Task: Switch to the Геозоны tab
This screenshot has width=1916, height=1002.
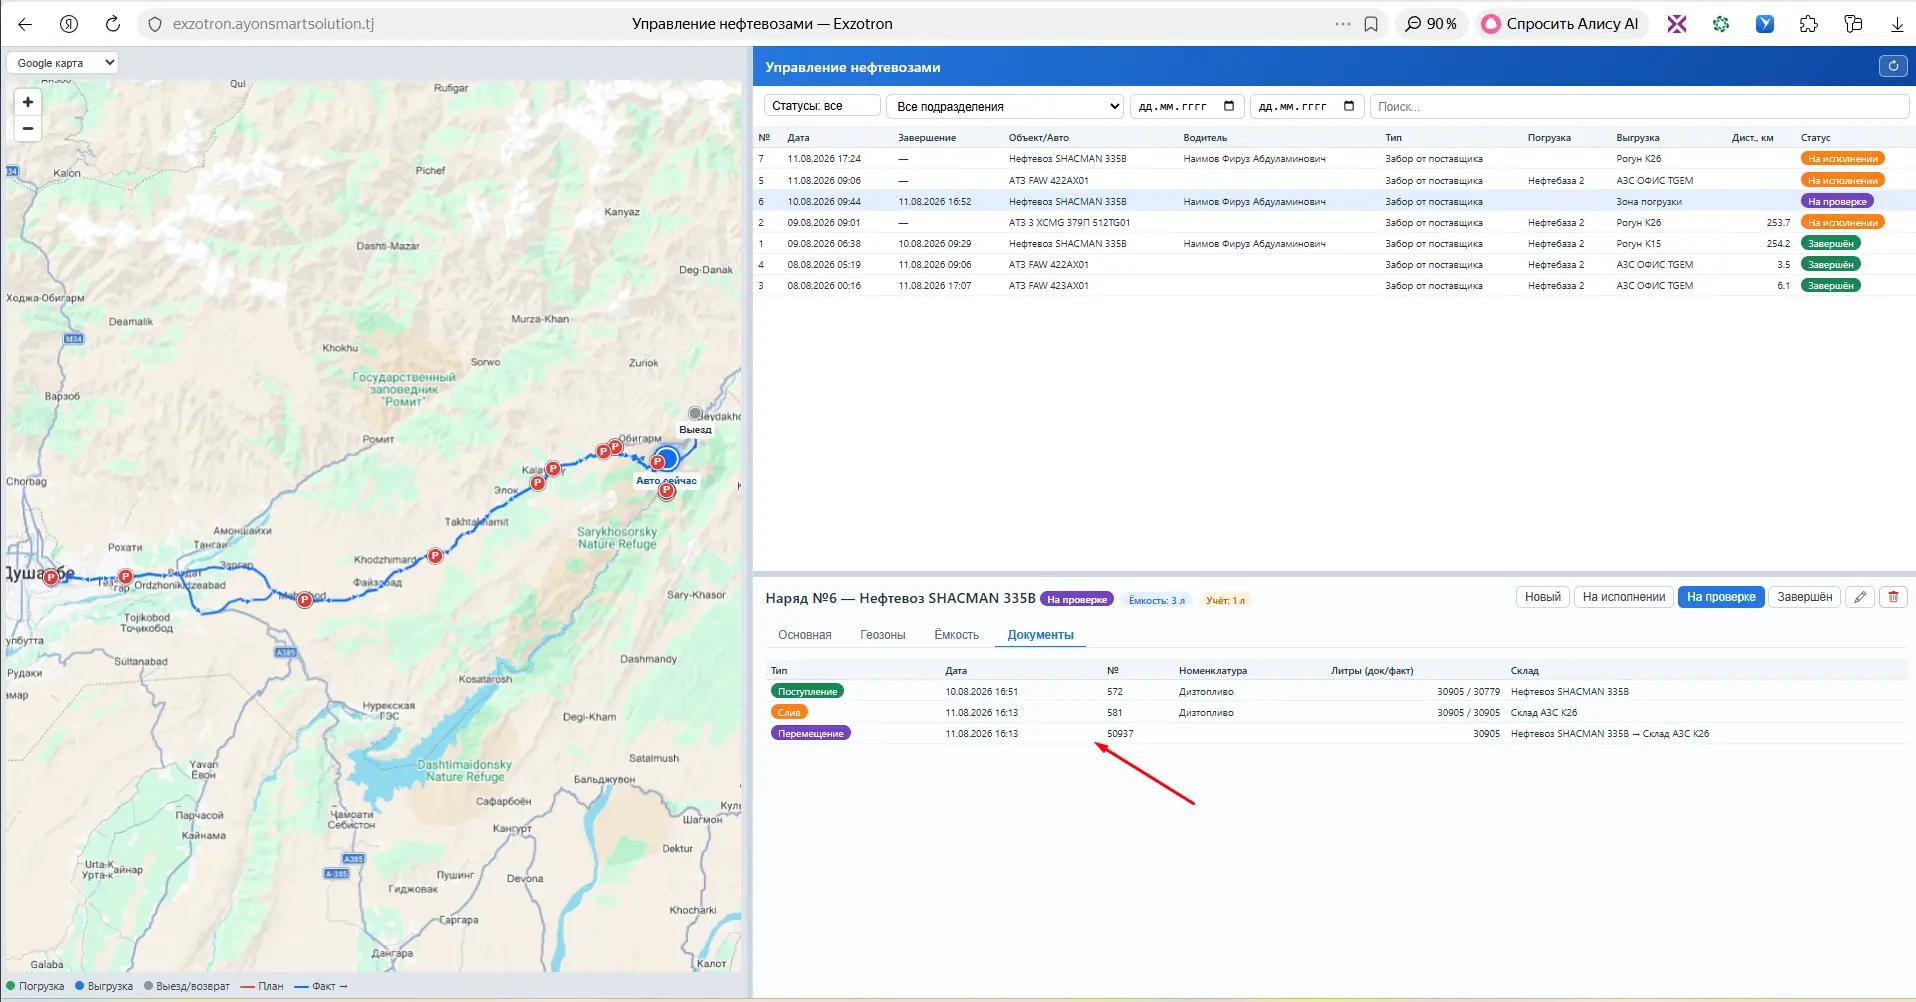Action: (883, 635)
